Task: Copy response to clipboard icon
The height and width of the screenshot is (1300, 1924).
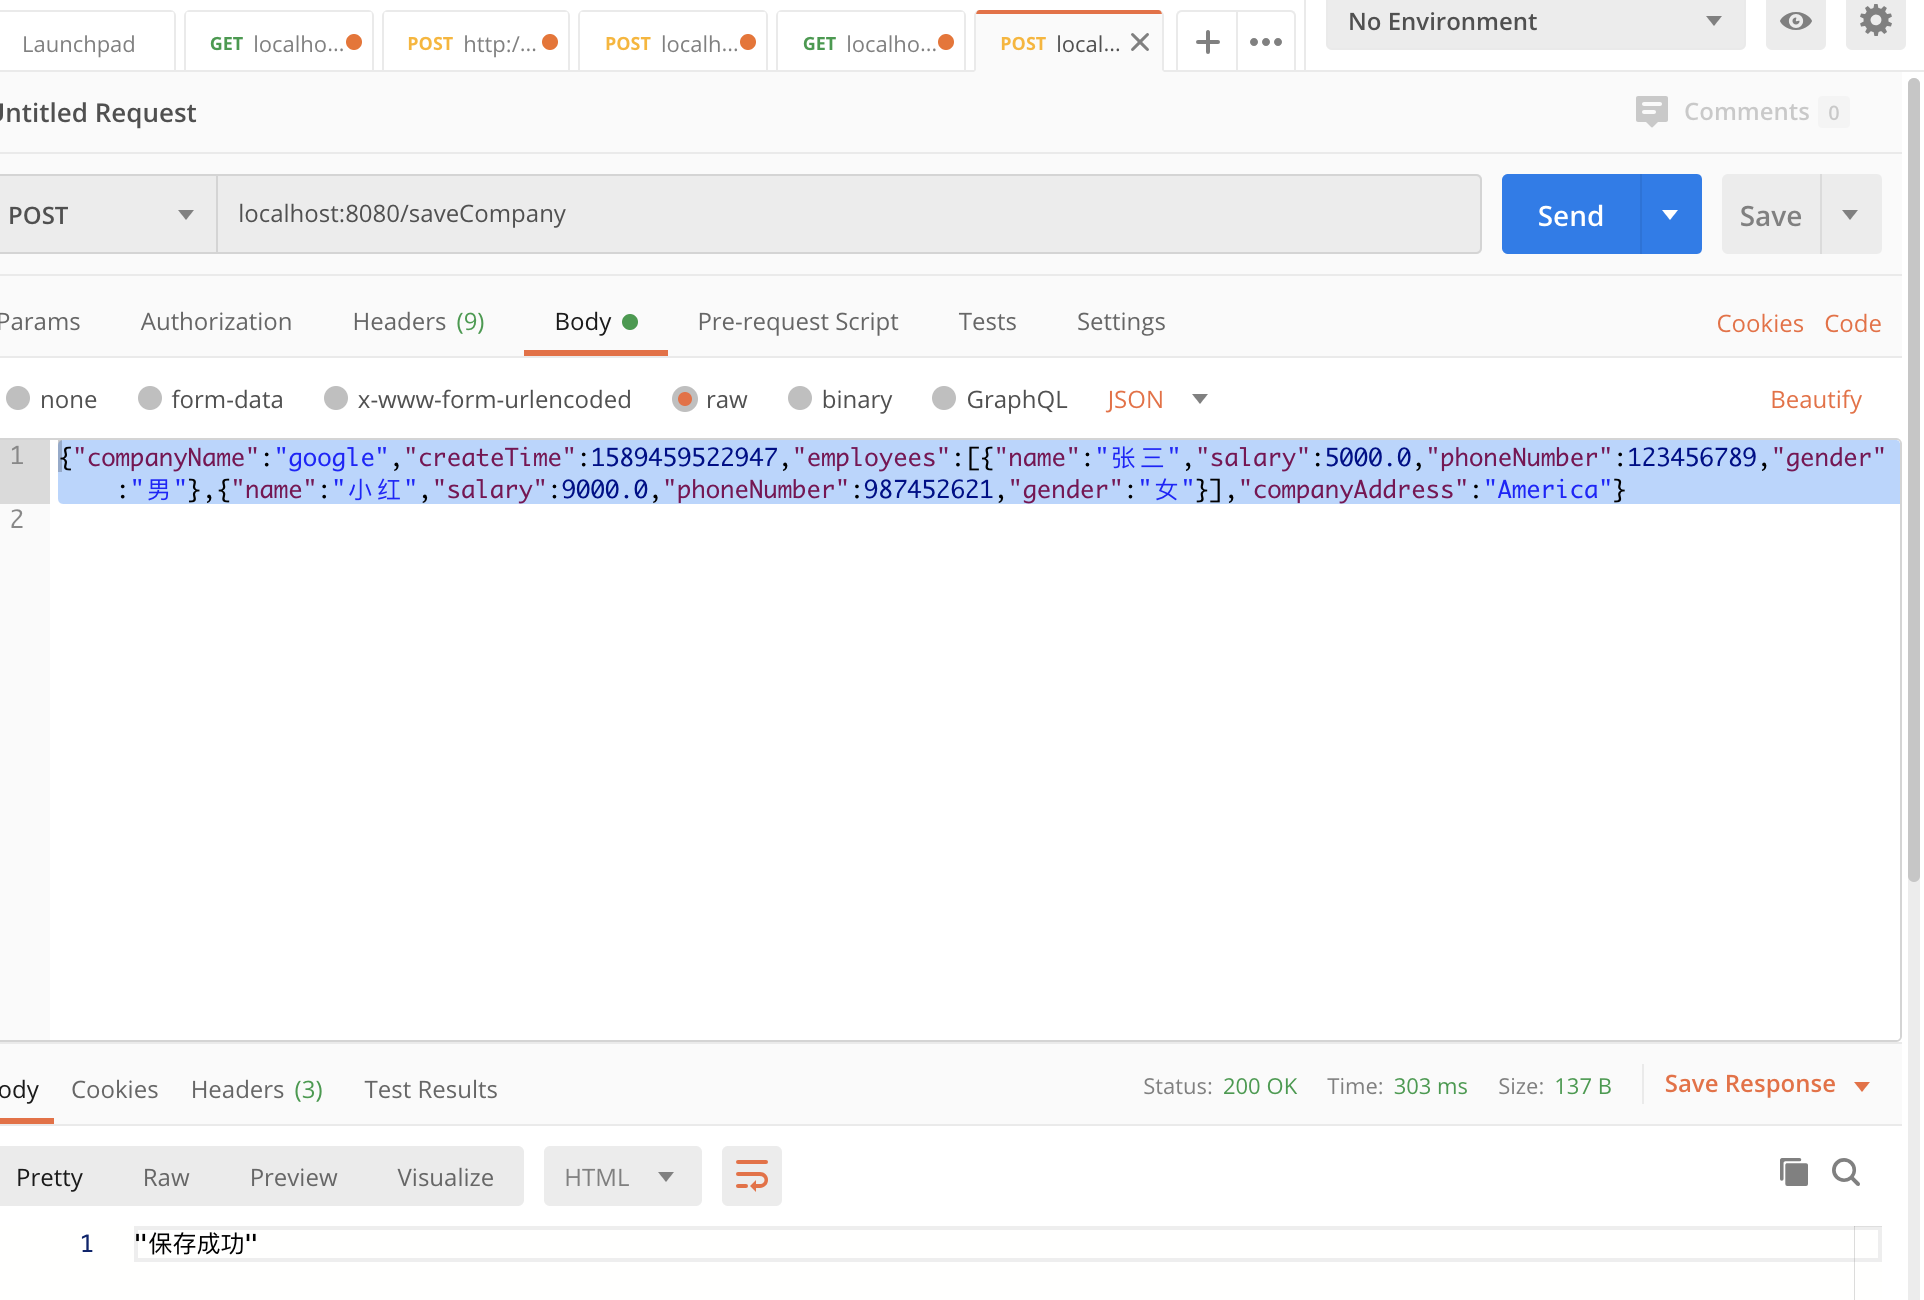Action: tap(1794, 1172)
